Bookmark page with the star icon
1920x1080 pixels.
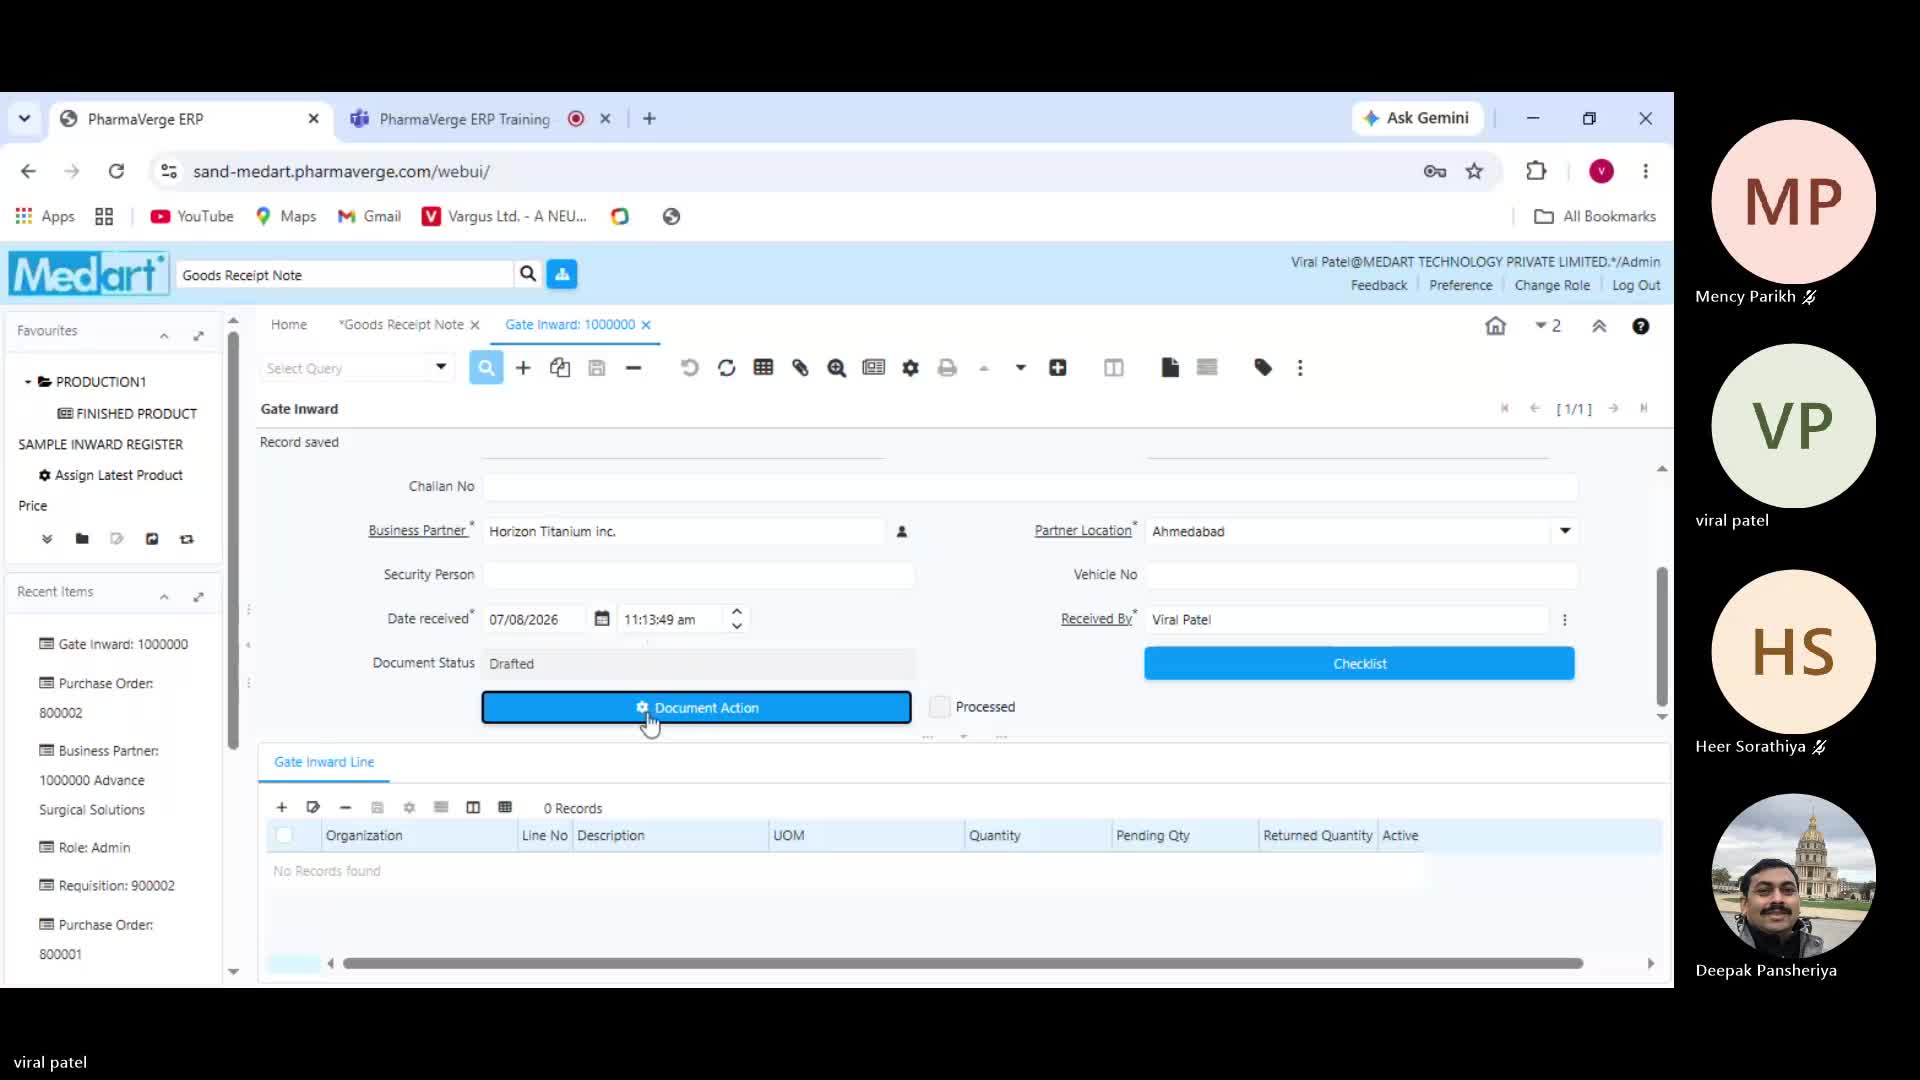(1474, 171)
